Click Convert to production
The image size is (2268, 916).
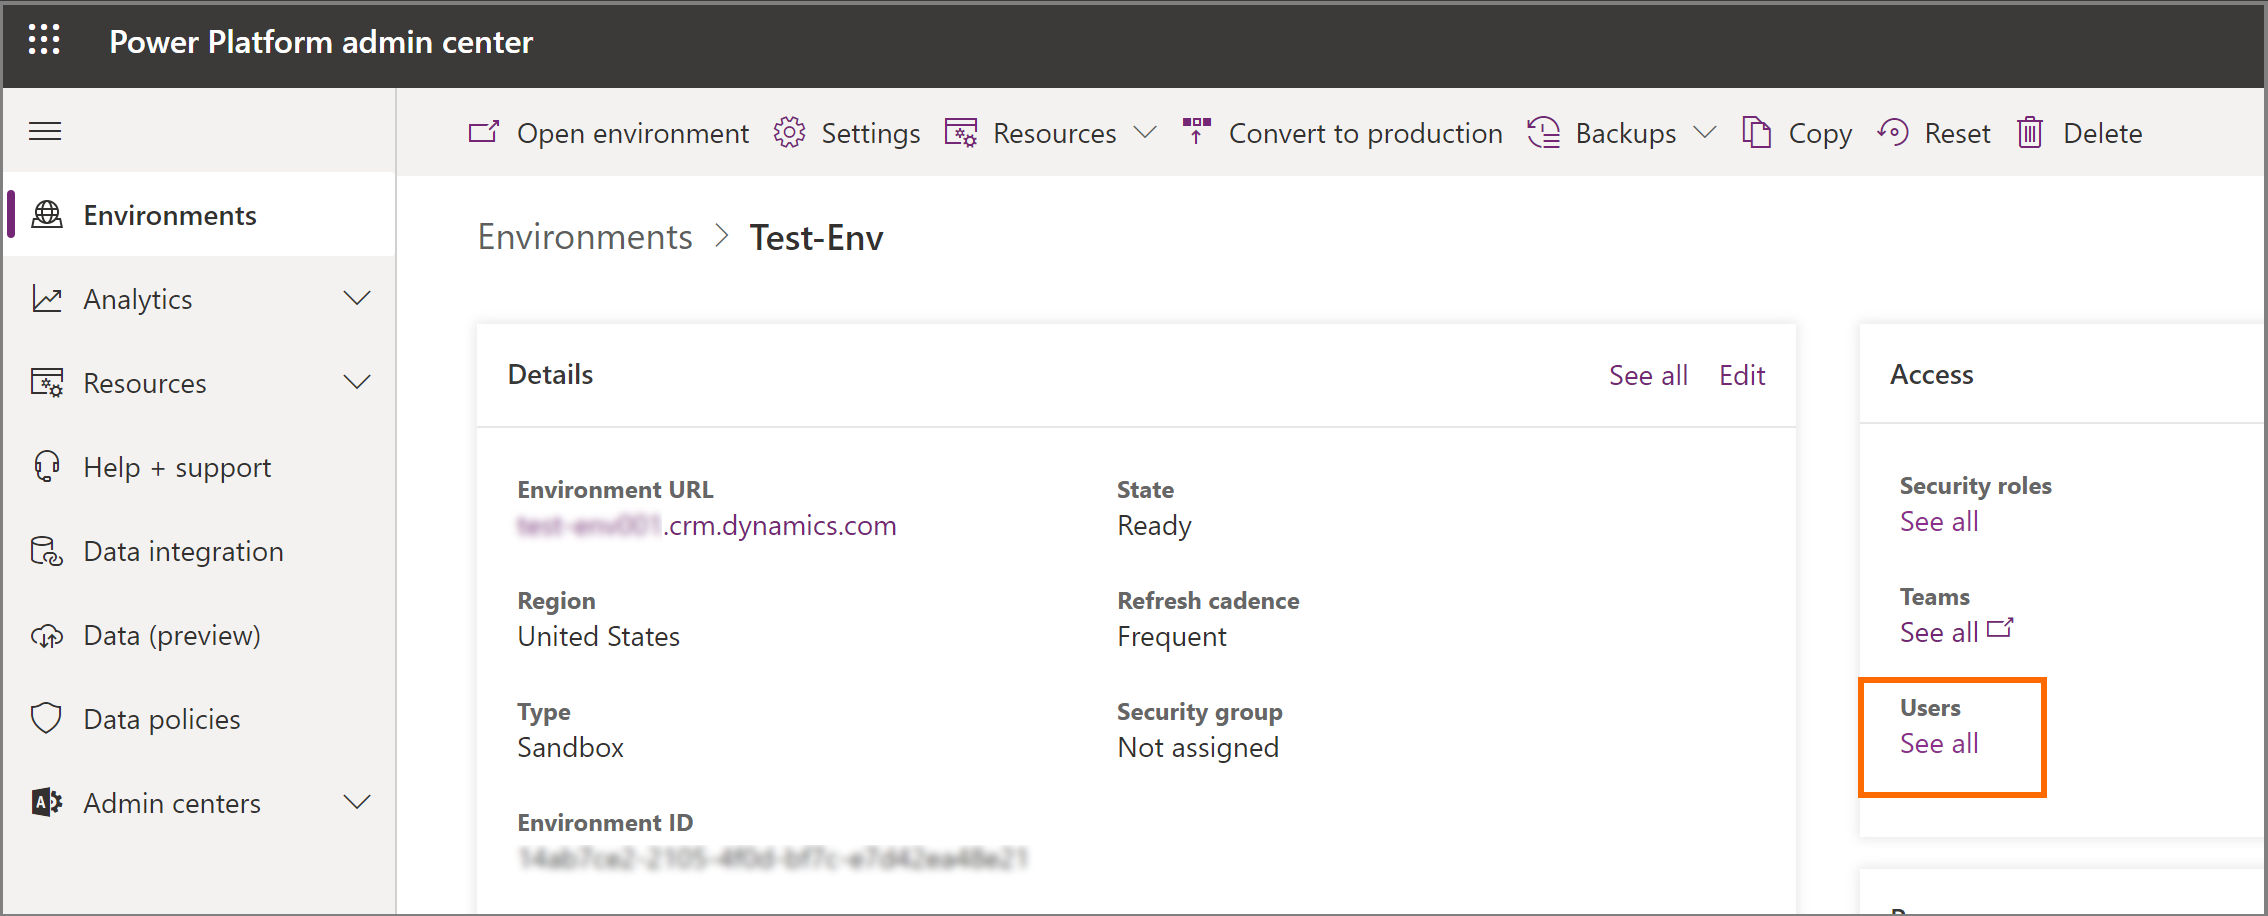[1341, 133]
